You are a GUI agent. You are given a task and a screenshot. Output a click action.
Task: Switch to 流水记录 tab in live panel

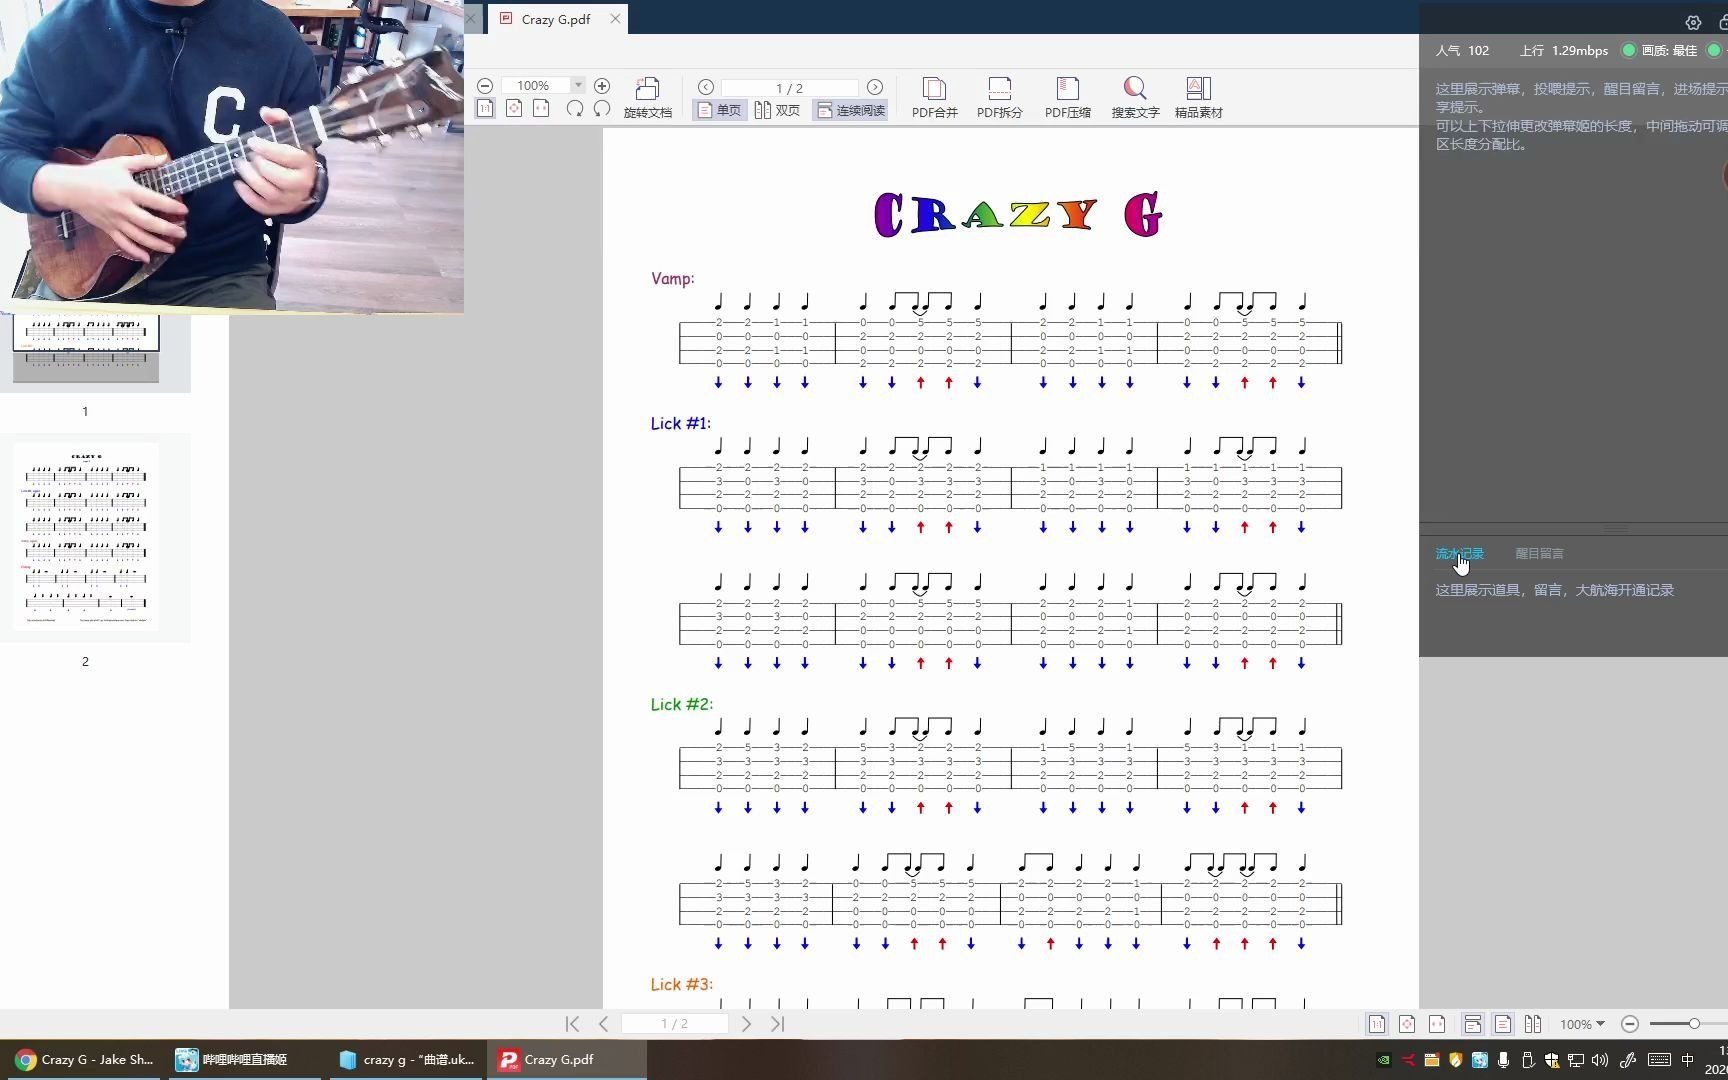click(1460, 553)
